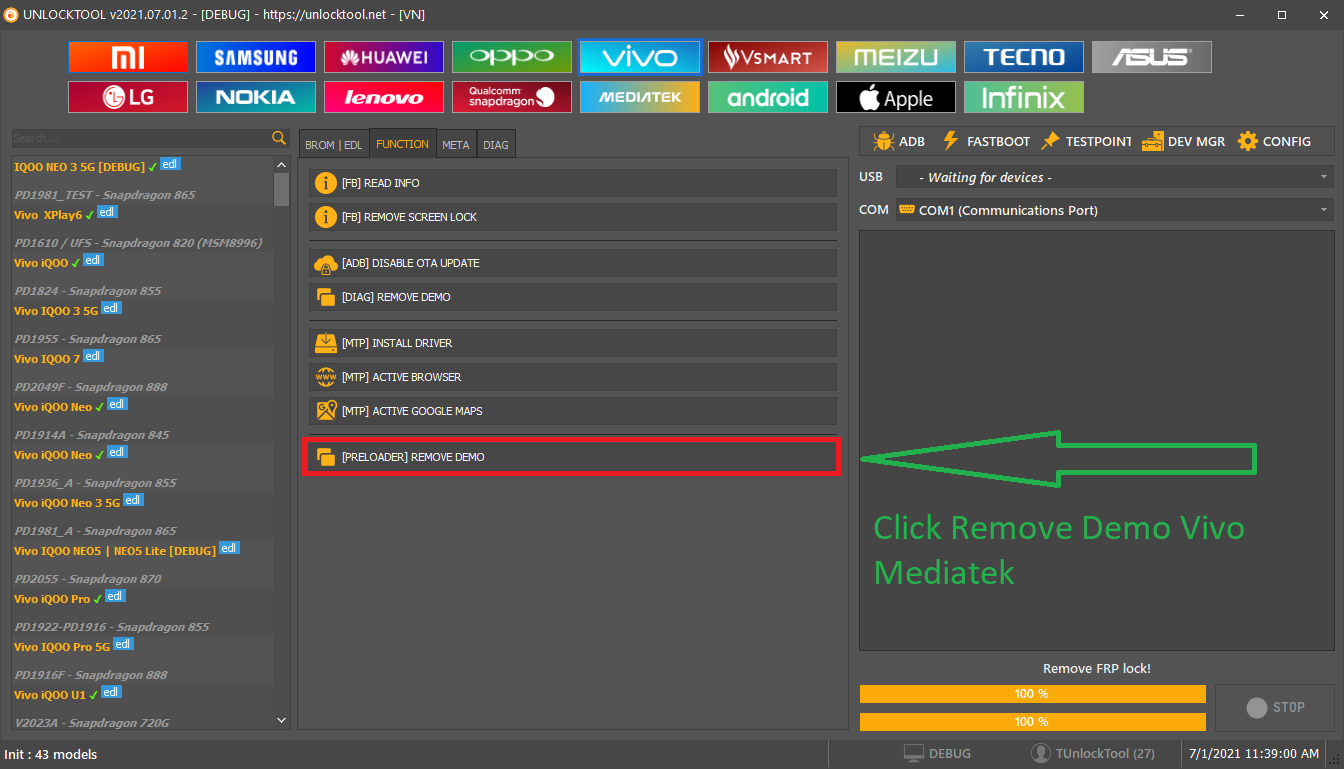This screenshot has height=769, width=1344.
Task: Click model list scrollbar down arrow
Action: (x=281, y=719)
